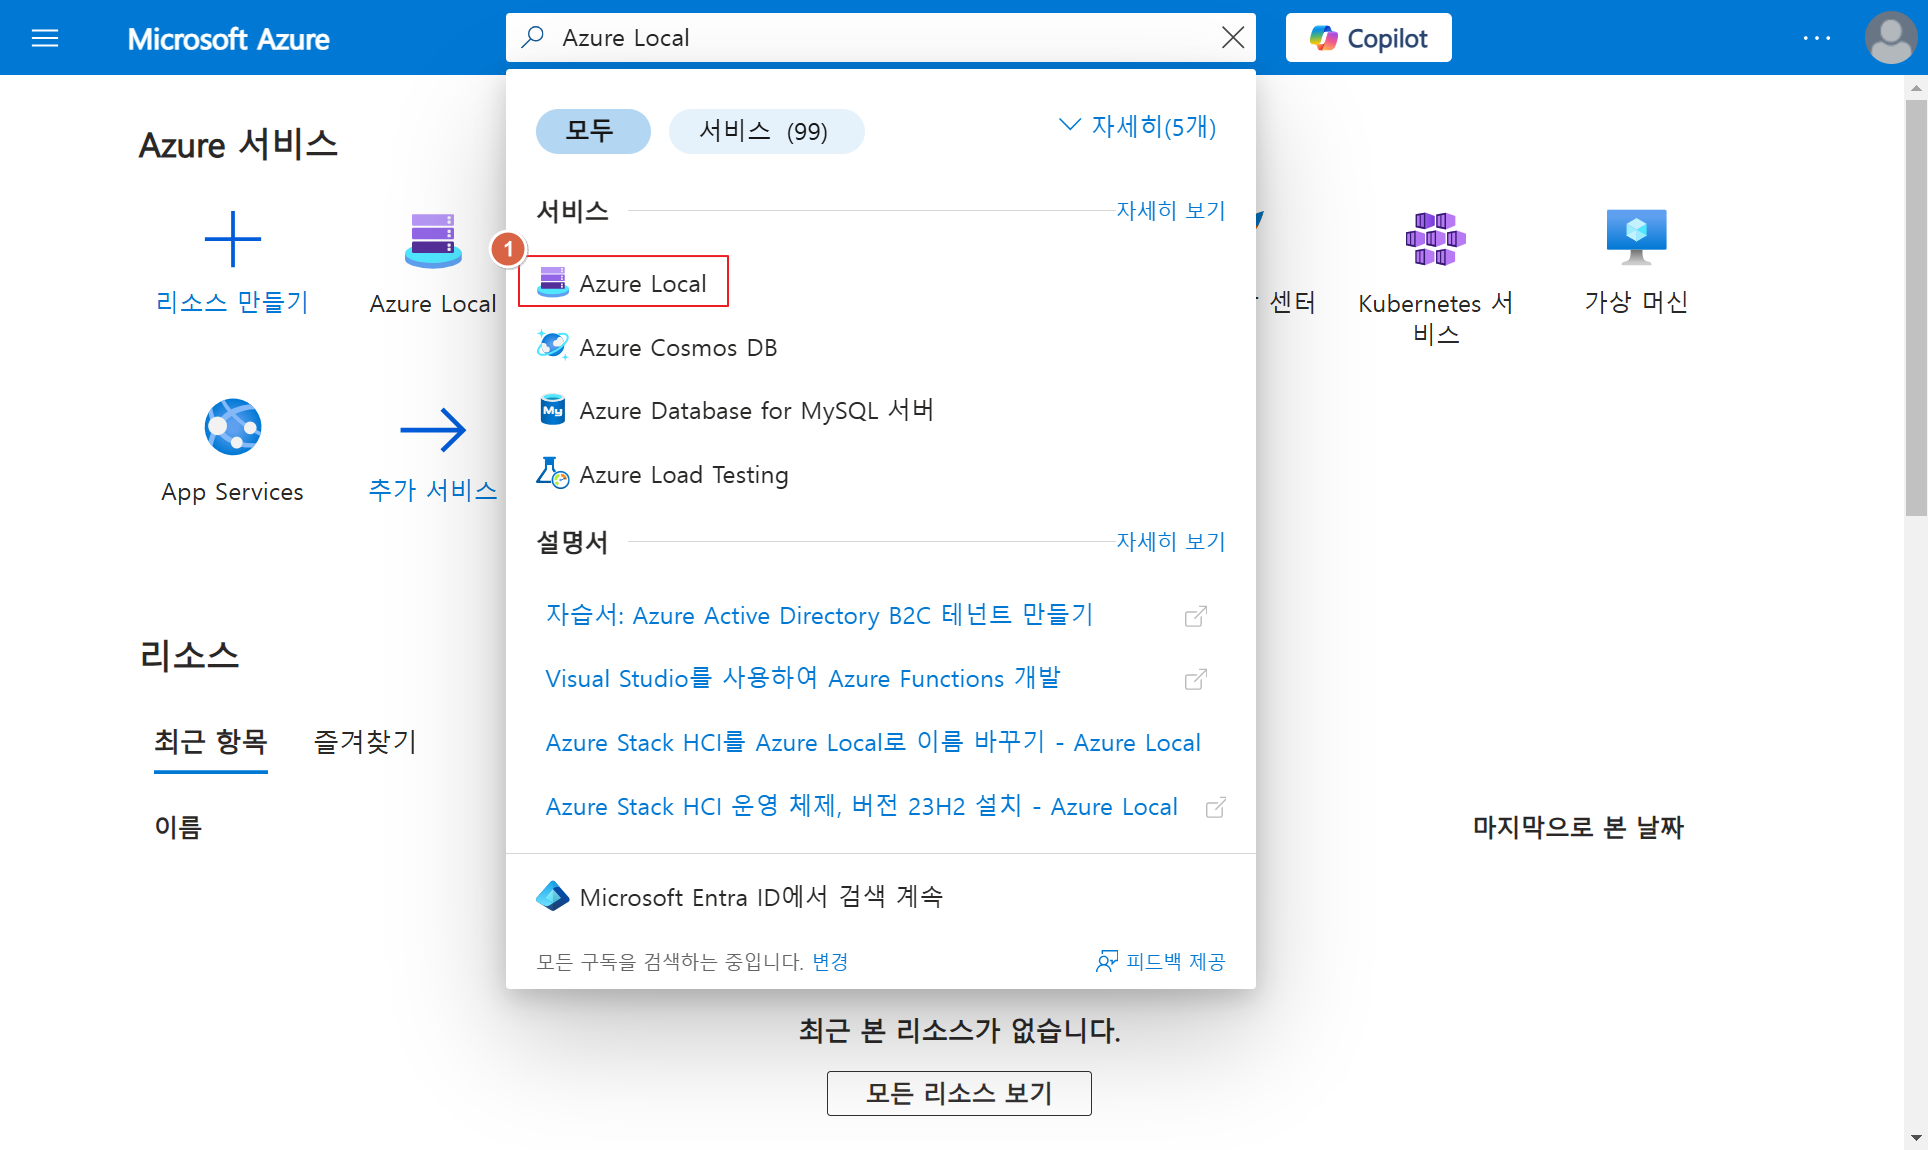Click the plus icon to create a resource
1928x1150 pixels.
click(x=232, y=239)
